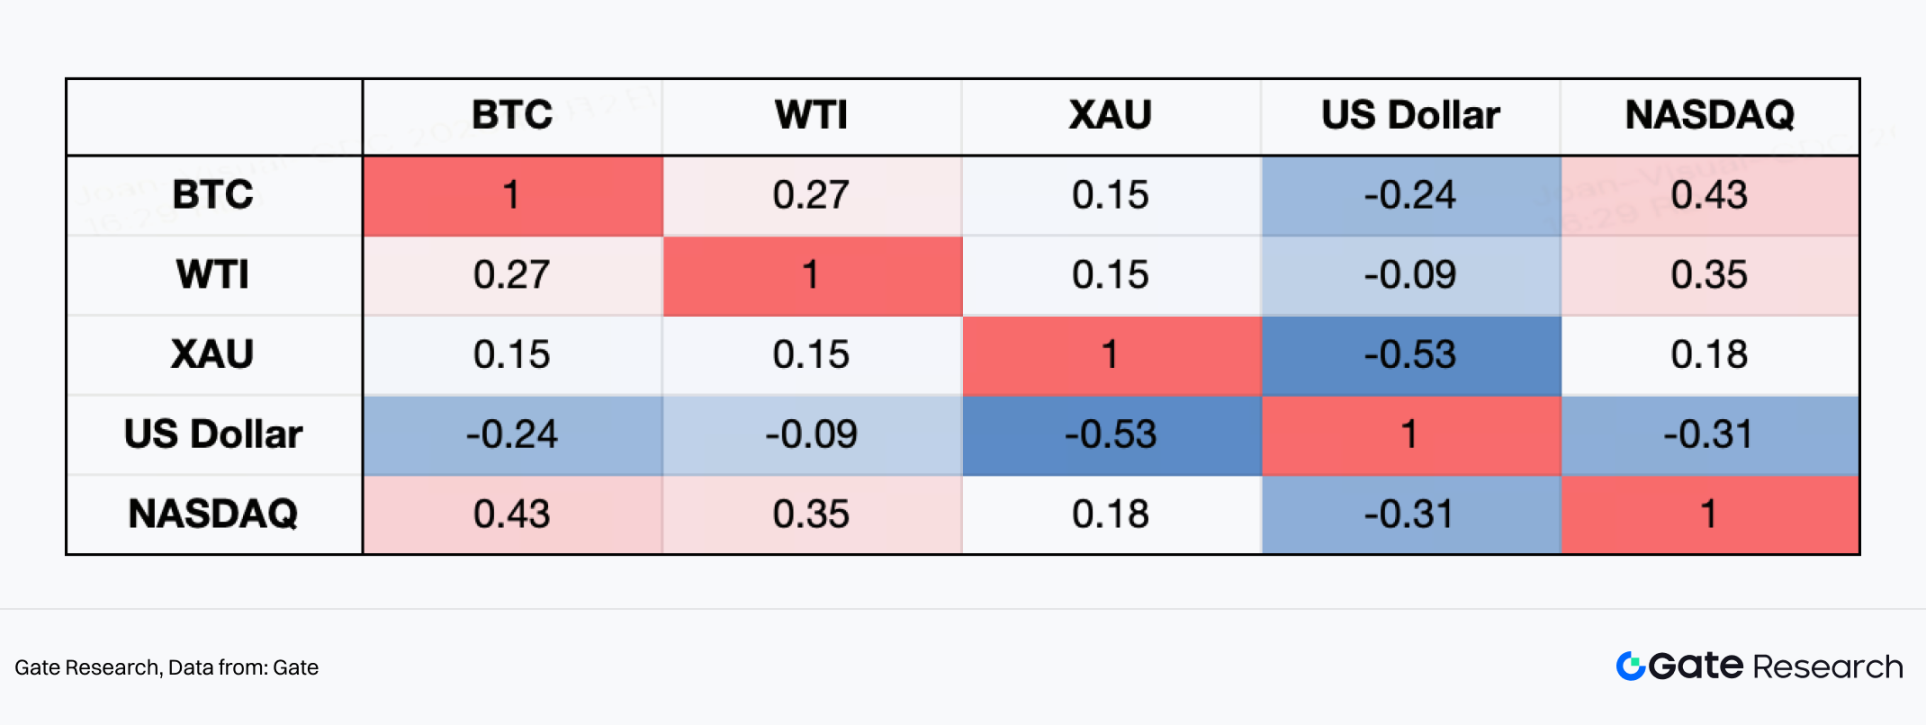Select the XAU column header
1926x725 pixels.
pos(1110,115)
